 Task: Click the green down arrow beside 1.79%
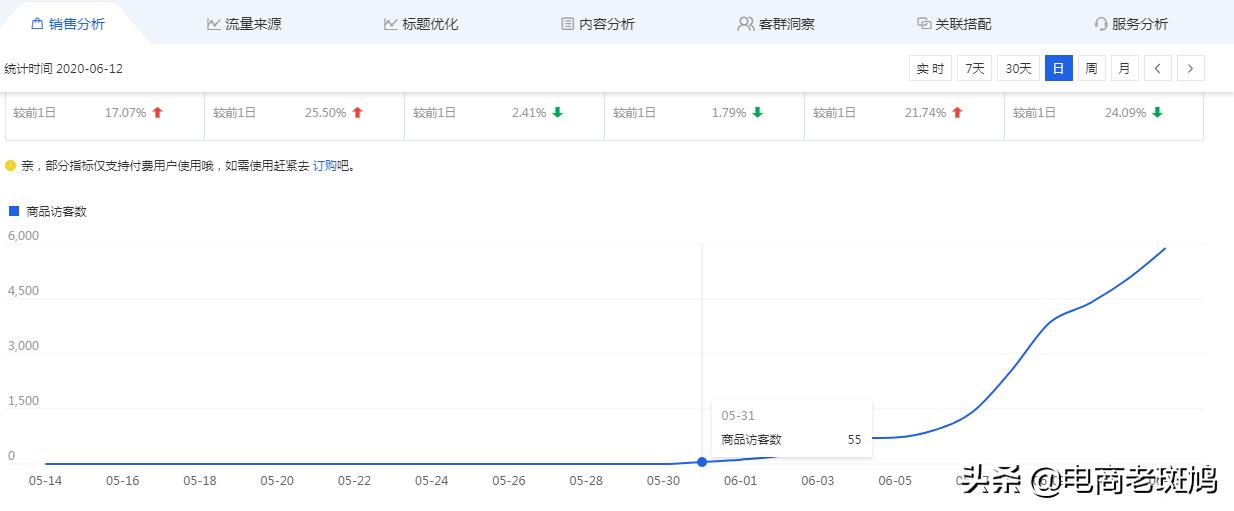[757, 113]
